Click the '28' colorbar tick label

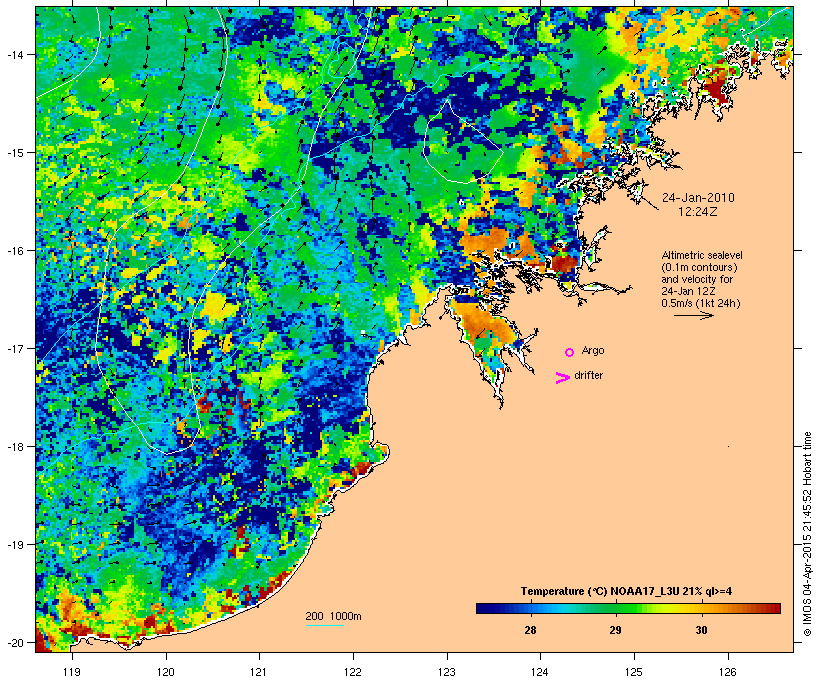coord(530,630)
